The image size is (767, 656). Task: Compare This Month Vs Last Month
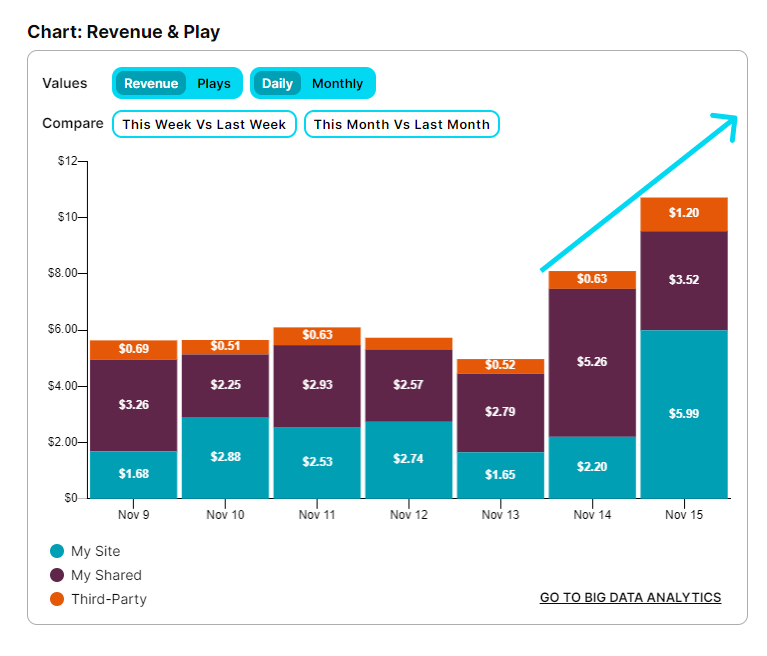pyautogui.click(x=402, y=124)
